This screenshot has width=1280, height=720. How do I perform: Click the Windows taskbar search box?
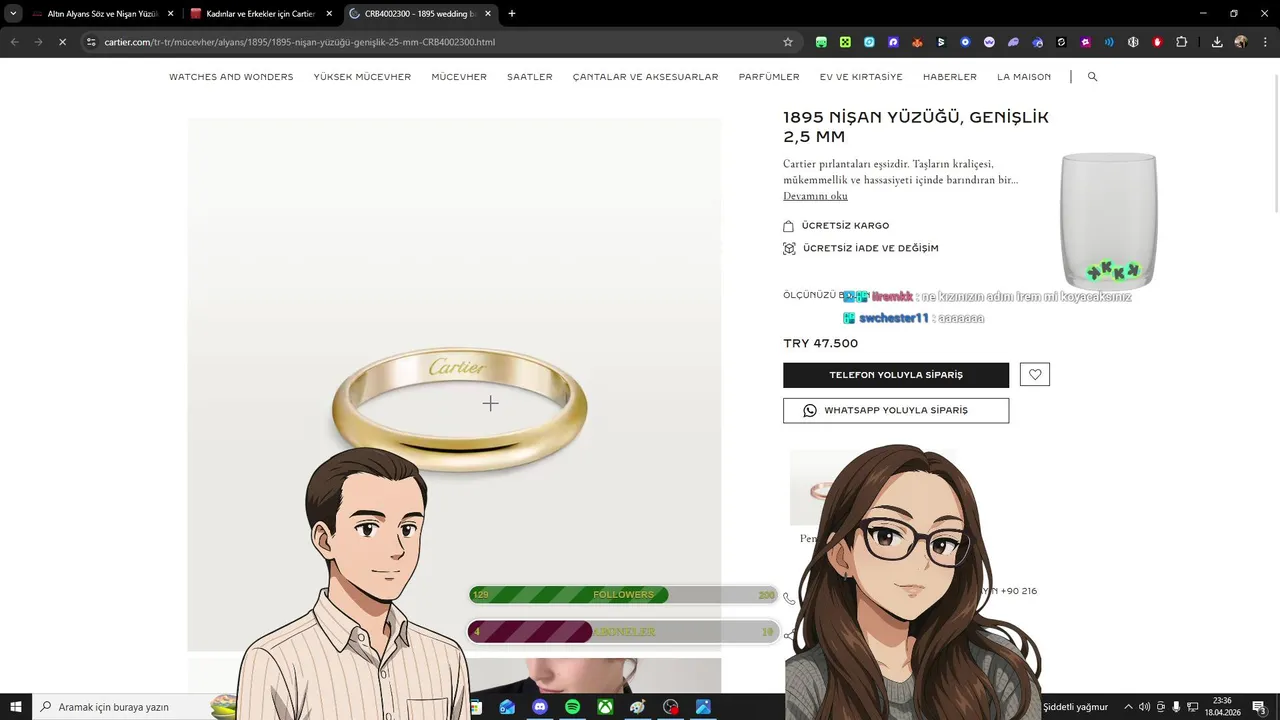pyautogui.click(x=120, y=707)
